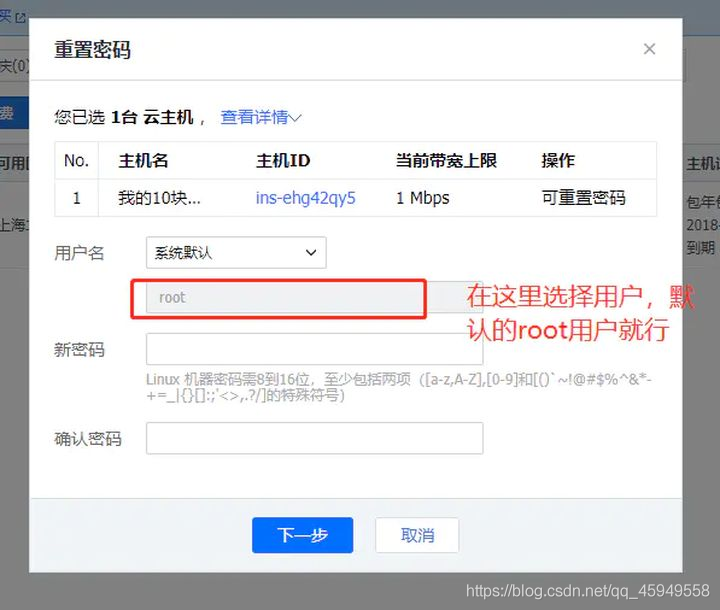Image resolution: width=720 pixels, height=610 pixels.
Task: Click the dropdown chevron arrow beside 系统默认
Action: point(311,253)
